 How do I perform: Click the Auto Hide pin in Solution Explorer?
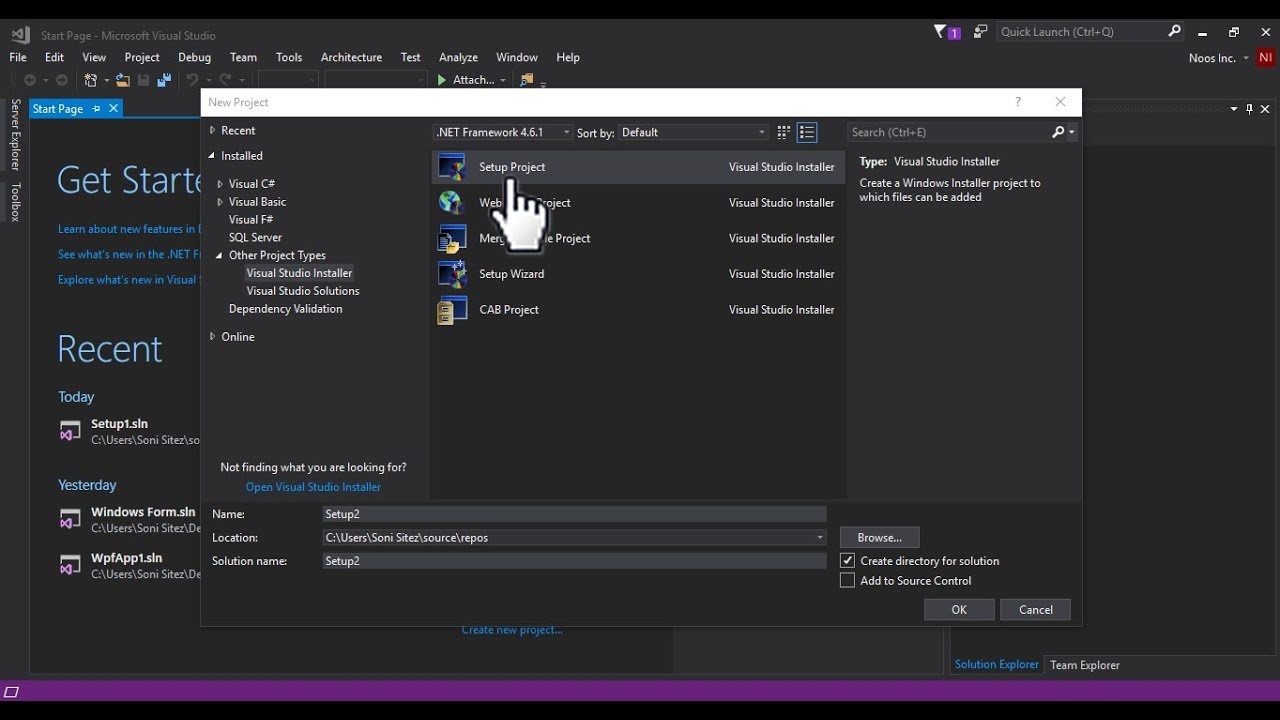point(1249,109)
